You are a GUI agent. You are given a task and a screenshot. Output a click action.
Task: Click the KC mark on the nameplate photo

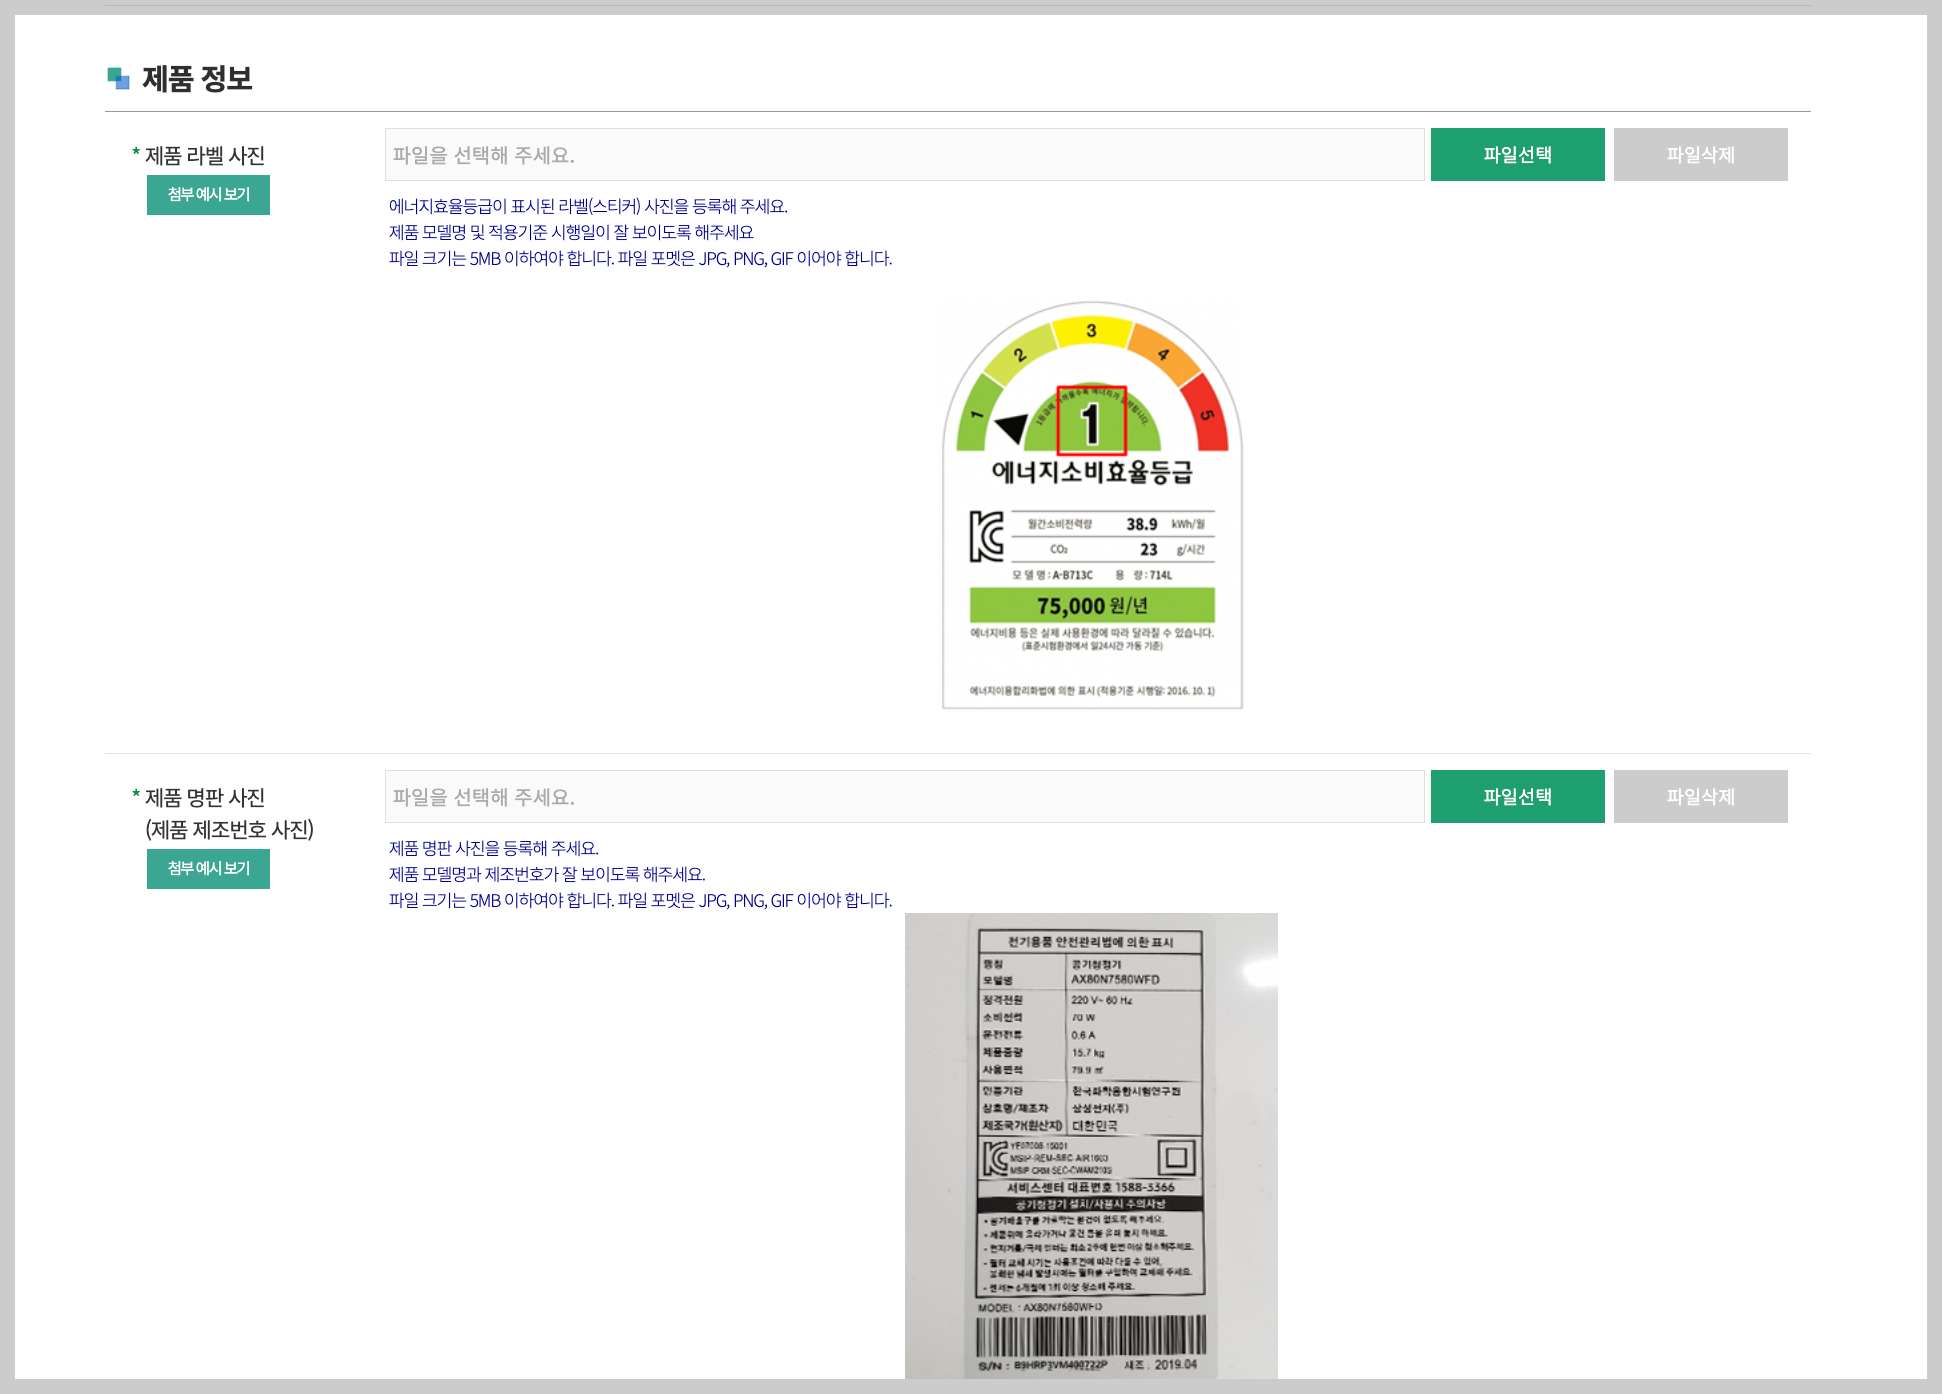click(995, 1158)
